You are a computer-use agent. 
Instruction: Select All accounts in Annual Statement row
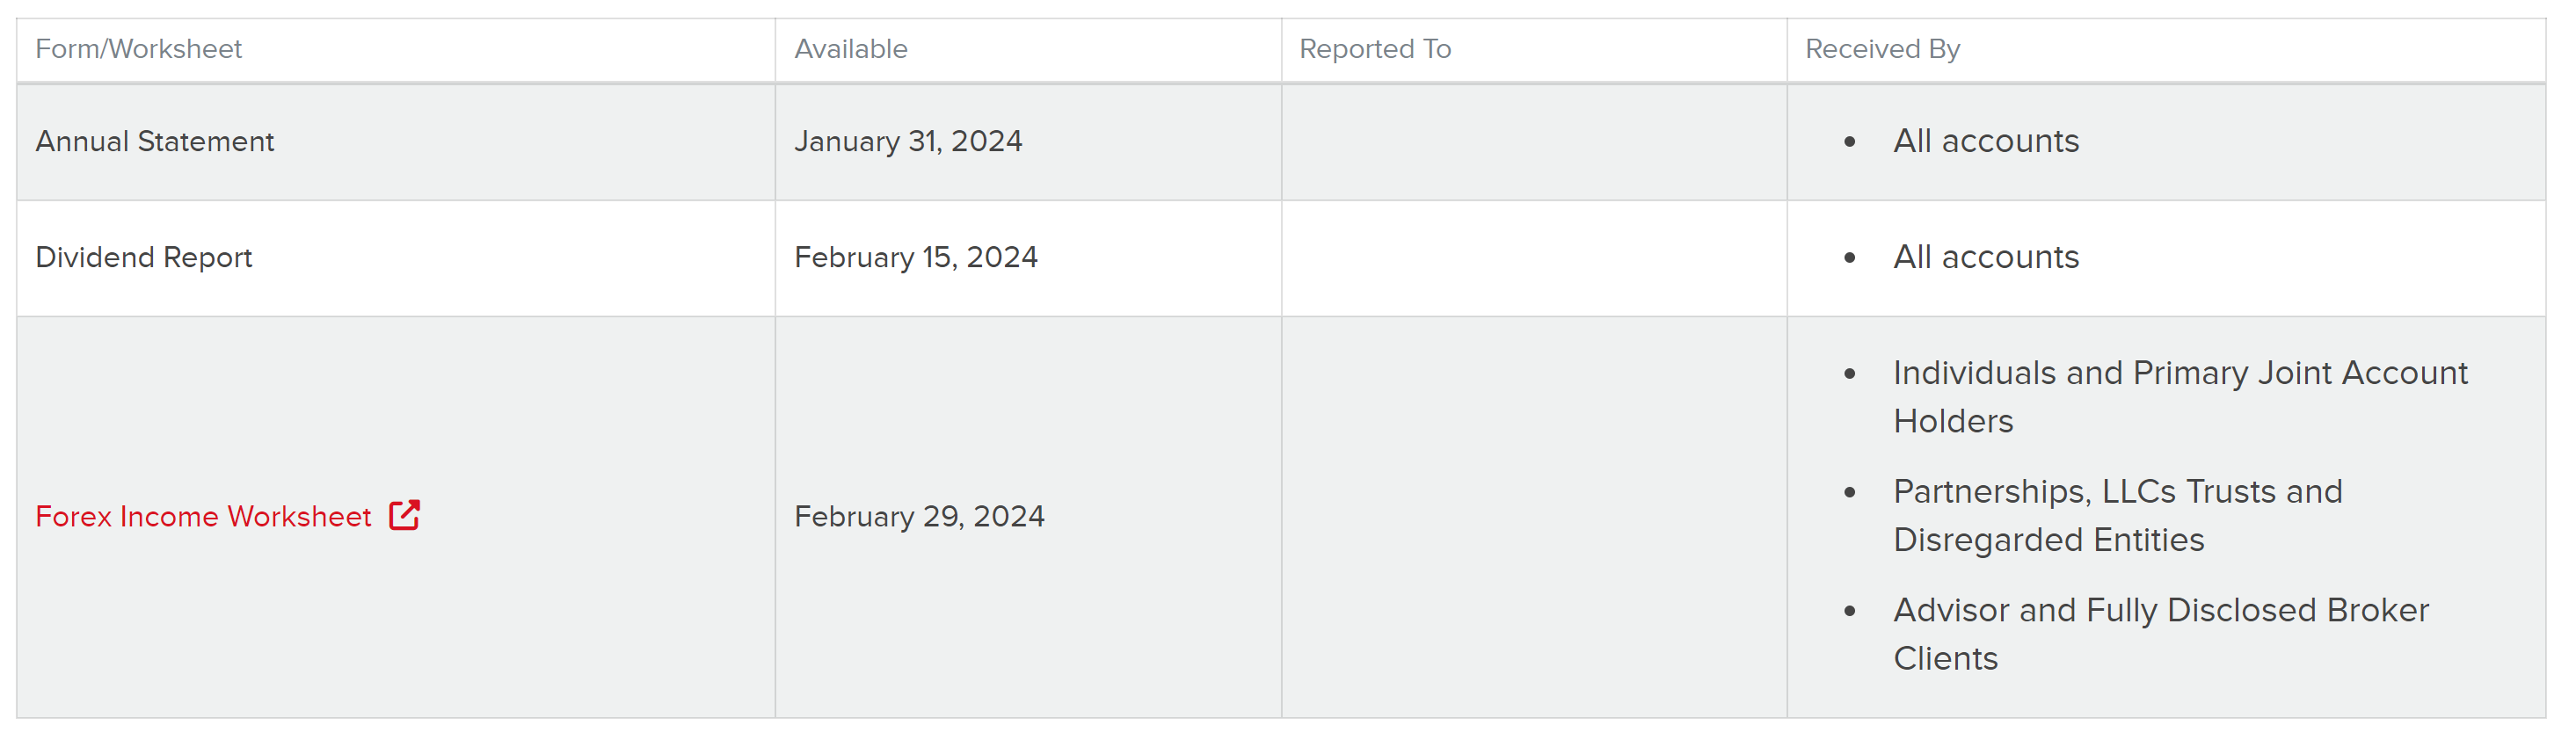point(1986,141)
